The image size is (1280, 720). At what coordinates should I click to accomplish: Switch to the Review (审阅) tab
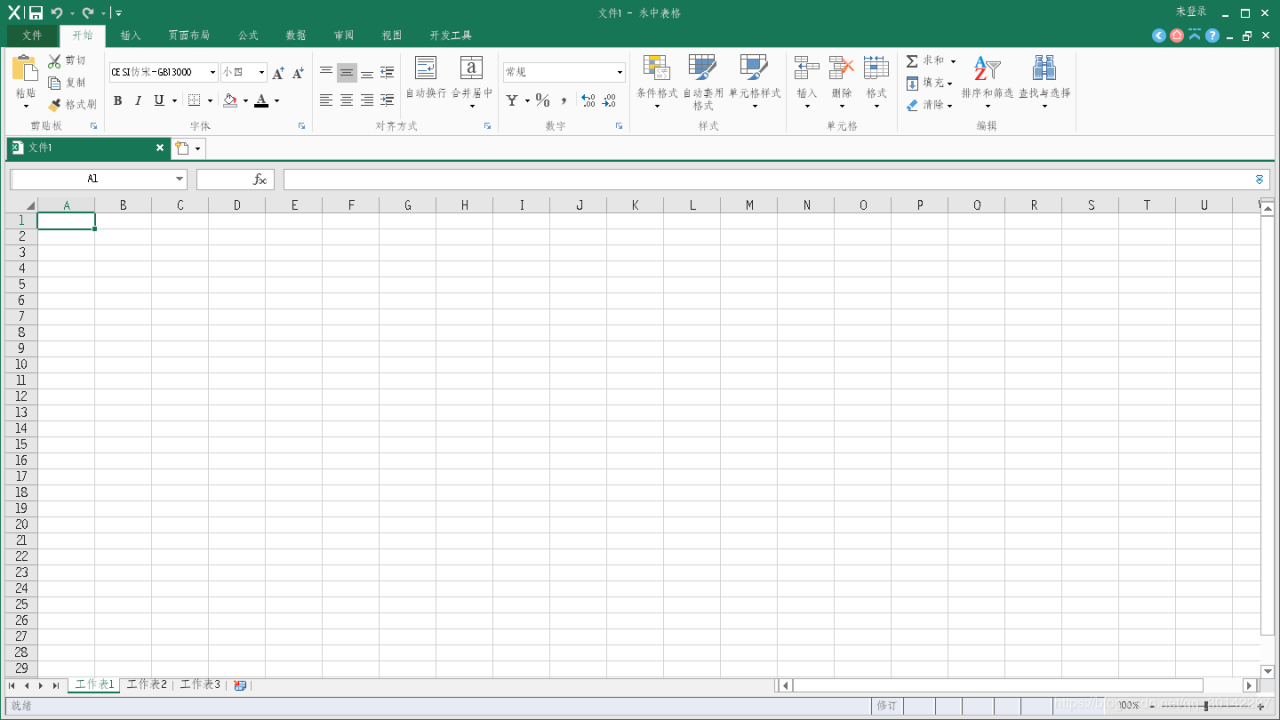click(x=344, y=35)
